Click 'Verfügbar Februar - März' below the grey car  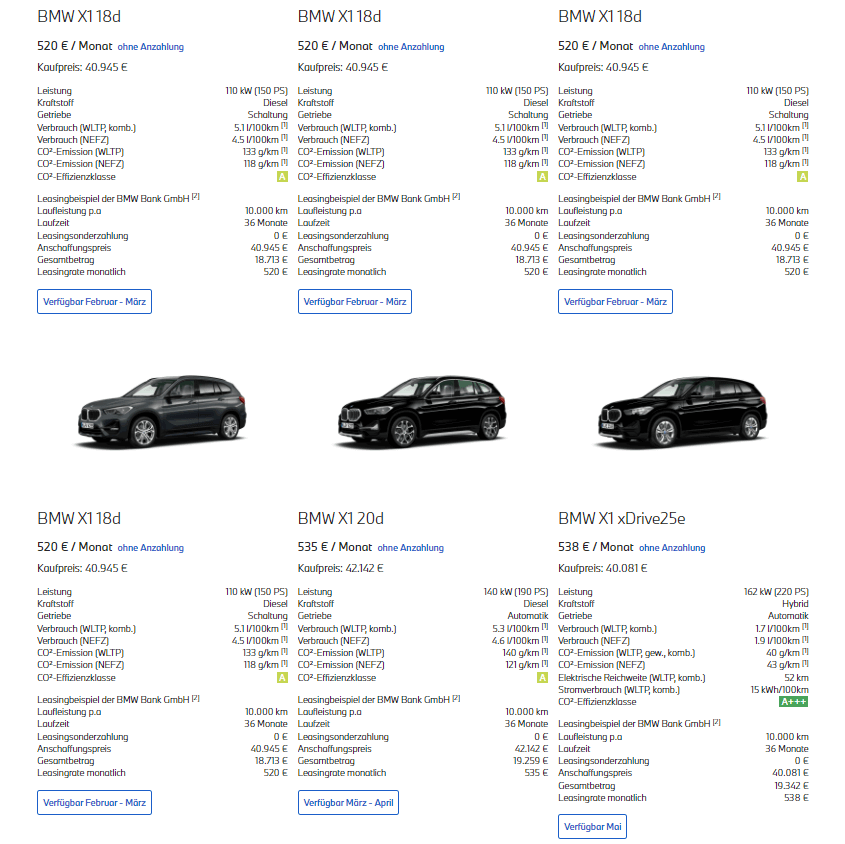pos(94,803)
